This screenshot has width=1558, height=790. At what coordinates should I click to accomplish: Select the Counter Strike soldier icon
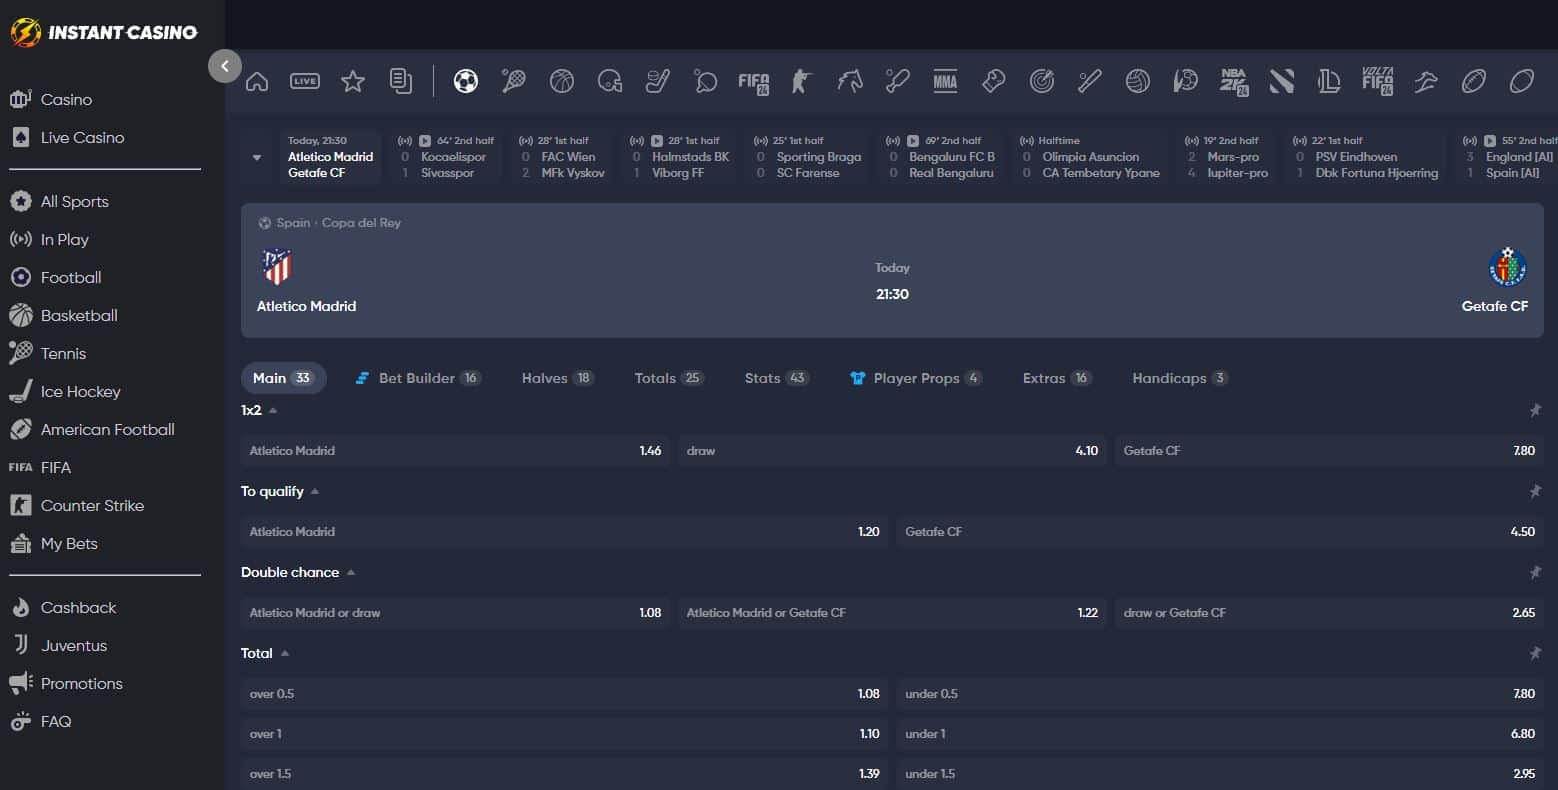coord(801,81)
